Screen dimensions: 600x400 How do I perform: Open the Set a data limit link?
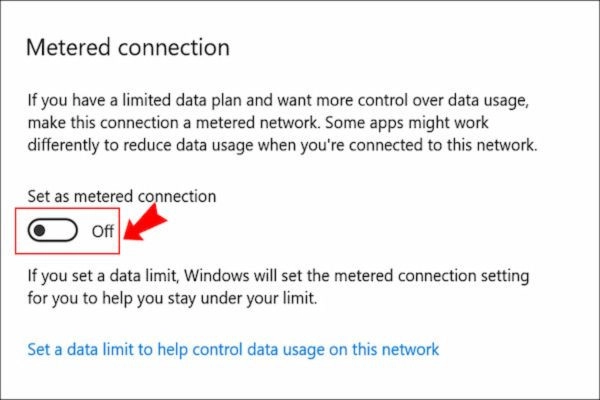pyautogui.click(x=232, y=349)
